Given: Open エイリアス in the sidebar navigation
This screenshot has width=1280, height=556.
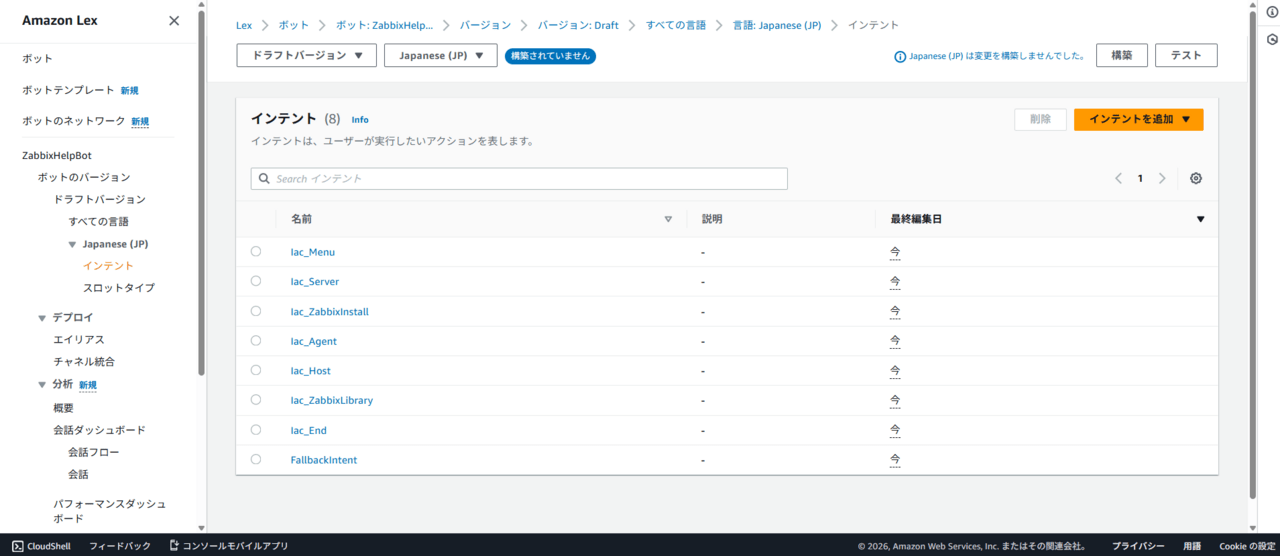Looking at the screenshot, I should [79, 340].
